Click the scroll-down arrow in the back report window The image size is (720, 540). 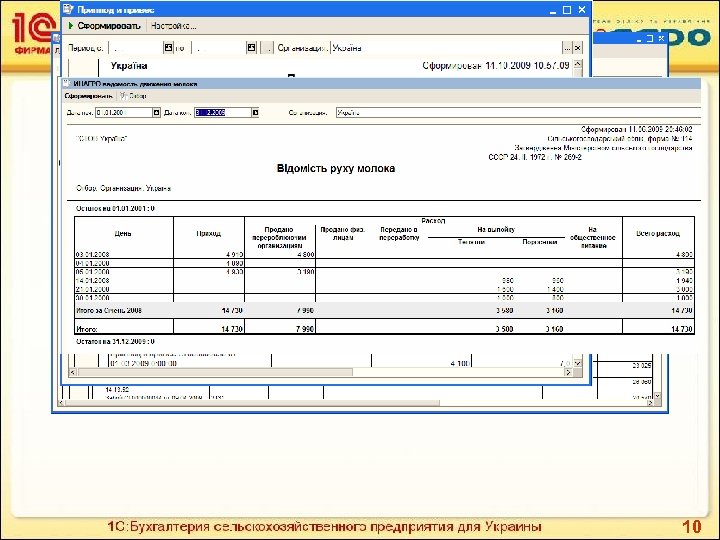(x=578, y=363)
